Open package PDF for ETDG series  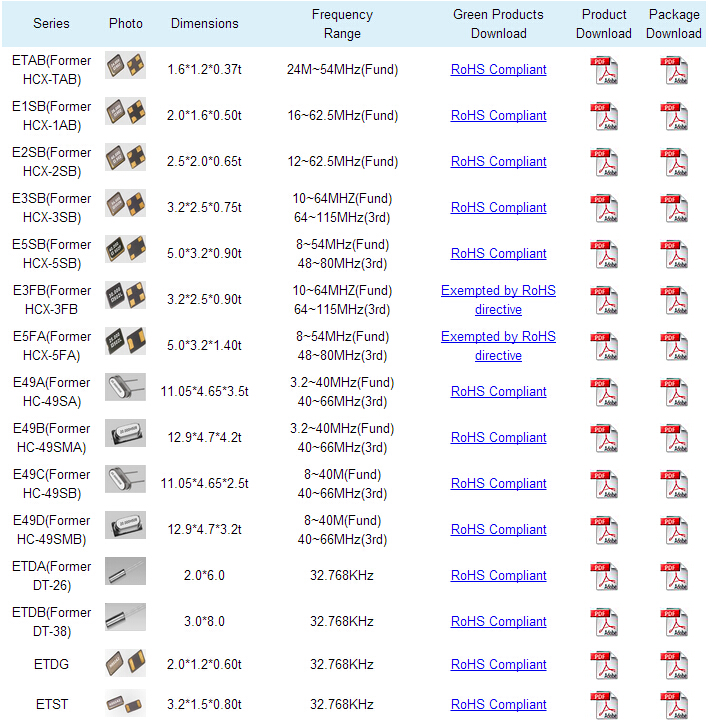tap(674, 665)
